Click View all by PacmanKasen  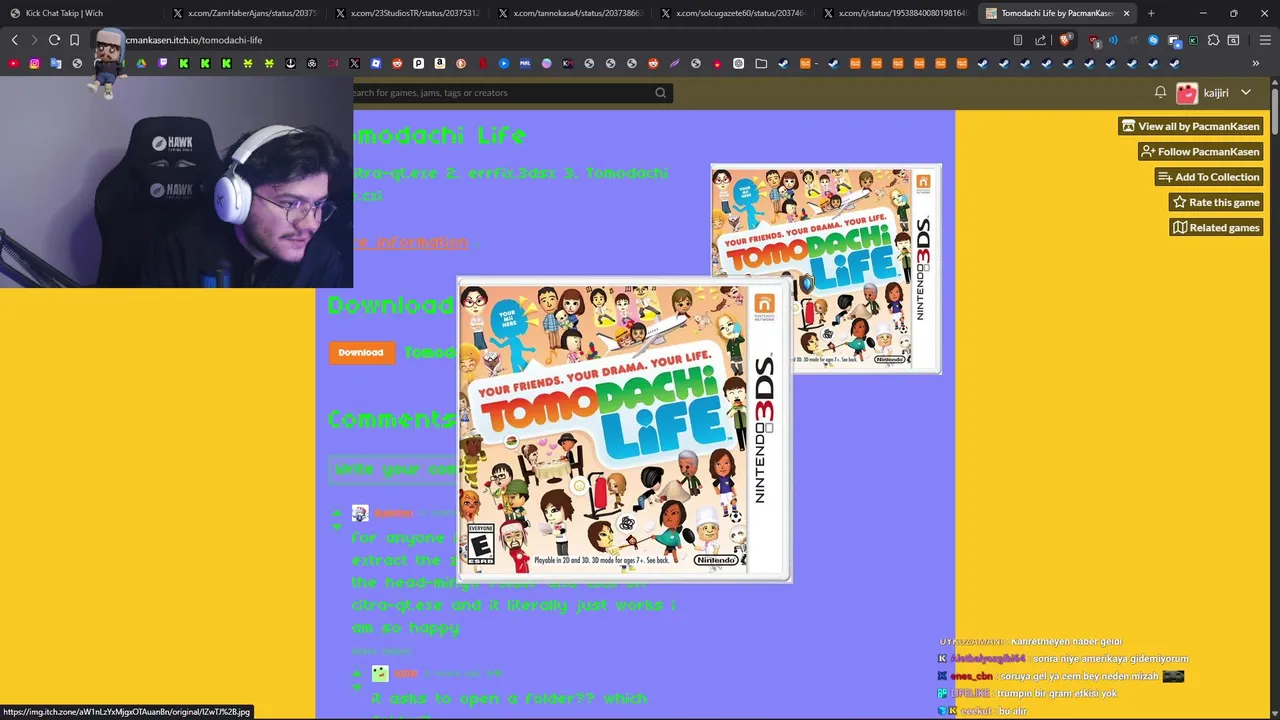[x=1190, y=126]
